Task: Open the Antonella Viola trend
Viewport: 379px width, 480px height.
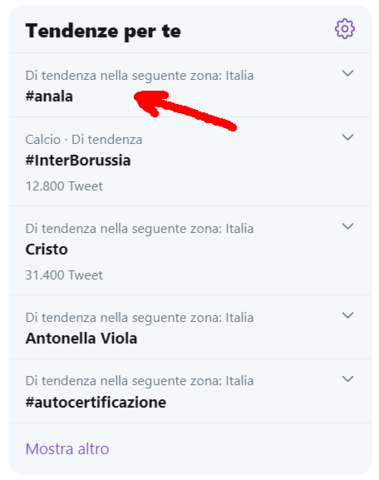Action: pyautogui.click(x=81, y=338)
